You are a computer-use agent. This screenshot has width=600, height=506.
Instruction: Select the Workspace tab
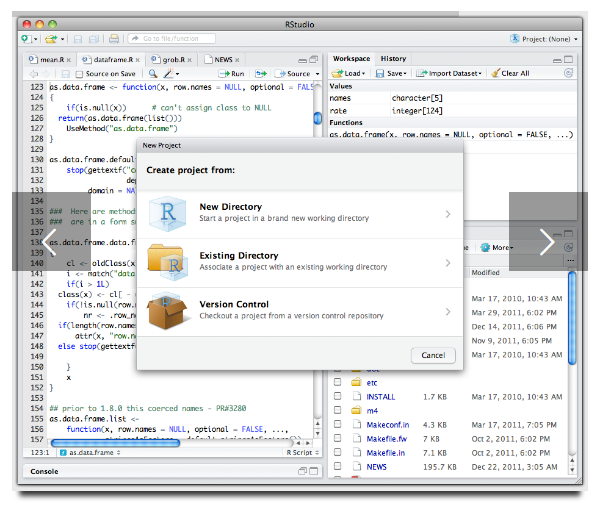pos(351,59)
